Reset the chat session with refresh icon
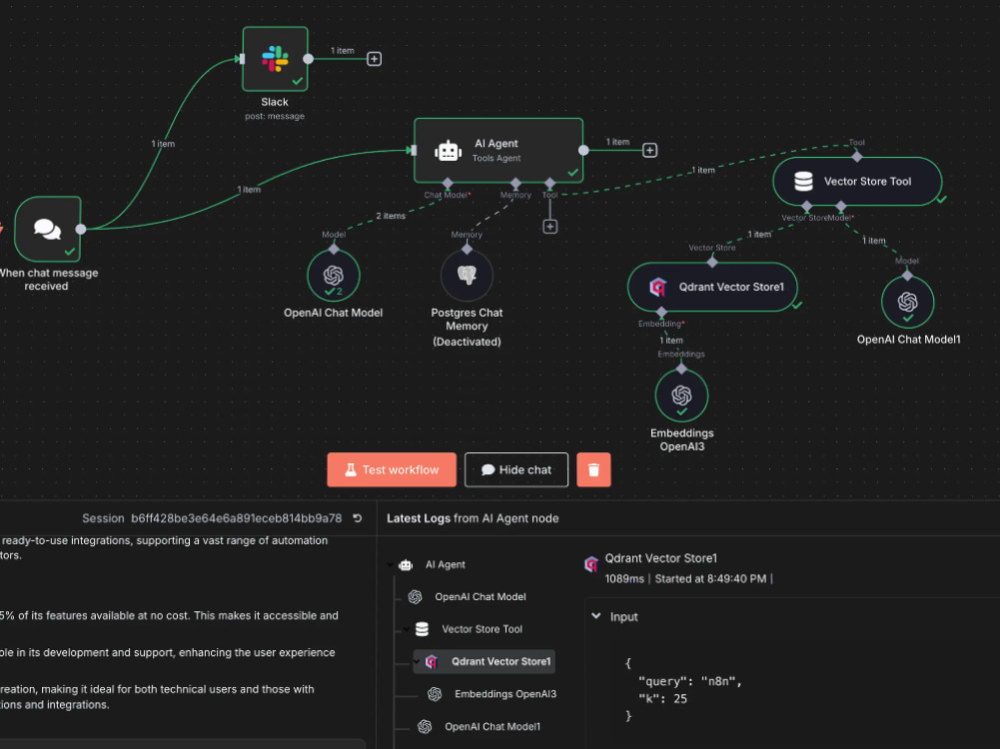This screenshot has height=749, width=1000. tap(358, 518)
